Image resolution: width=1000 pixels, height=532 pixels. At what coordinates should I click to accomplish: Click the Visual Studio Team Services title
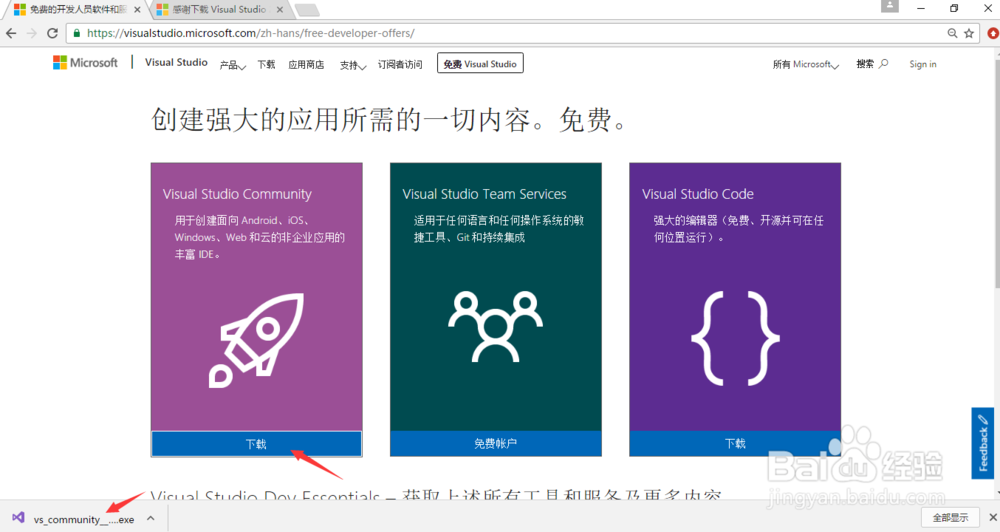[484, 194]
